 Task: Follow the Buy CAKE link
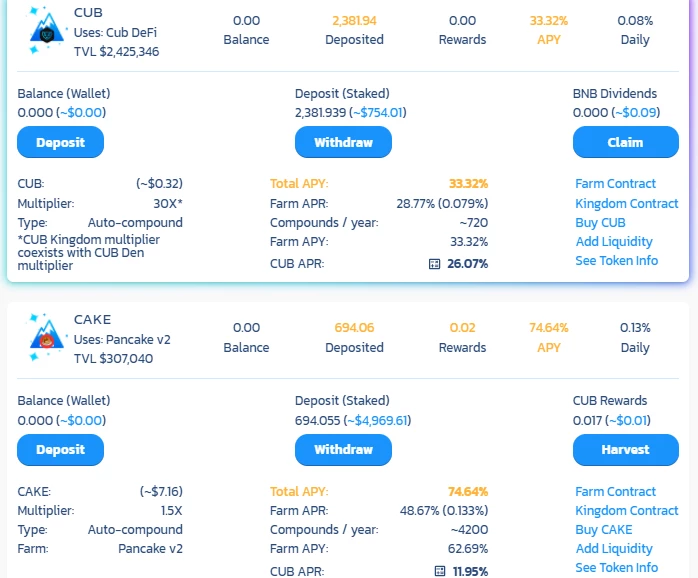point(604,529)
